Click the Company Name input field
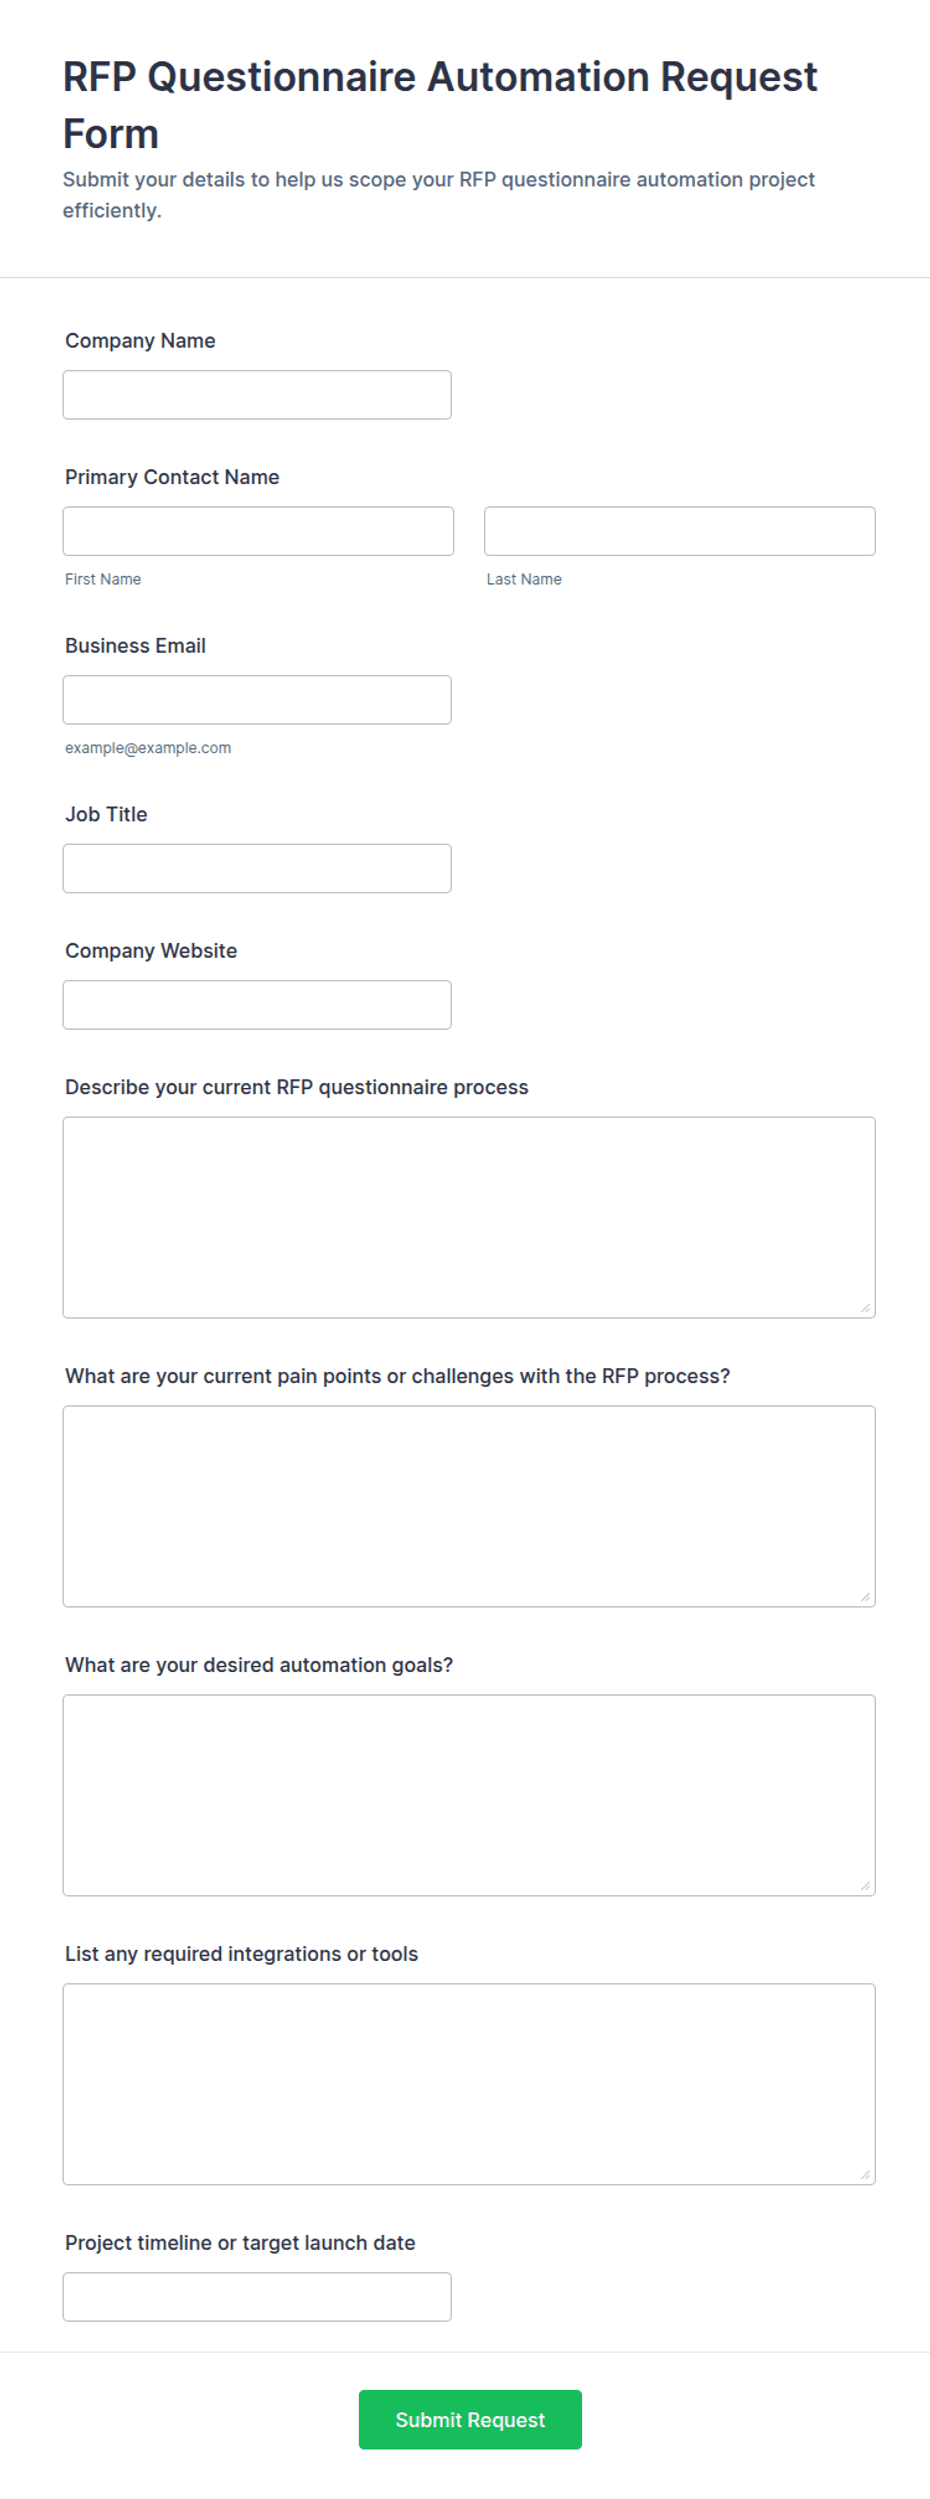Viewport: 930px width, 2499px height. (x=257, y=395)
